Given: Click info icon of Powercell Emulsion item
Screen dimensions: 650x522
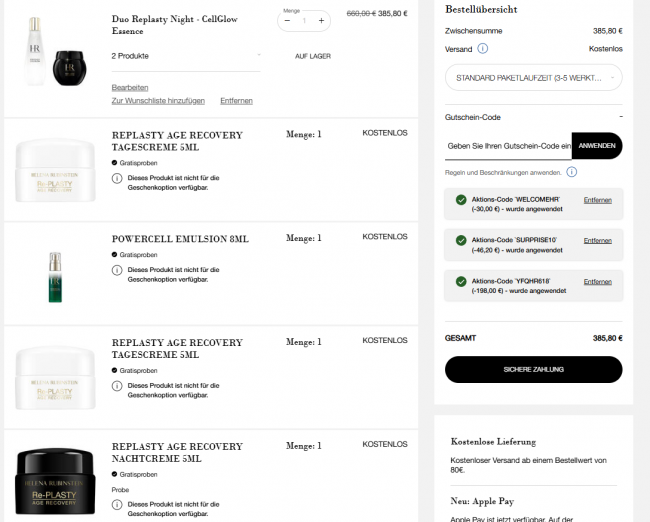Looking at the screenshot, I should click(117, 270).
